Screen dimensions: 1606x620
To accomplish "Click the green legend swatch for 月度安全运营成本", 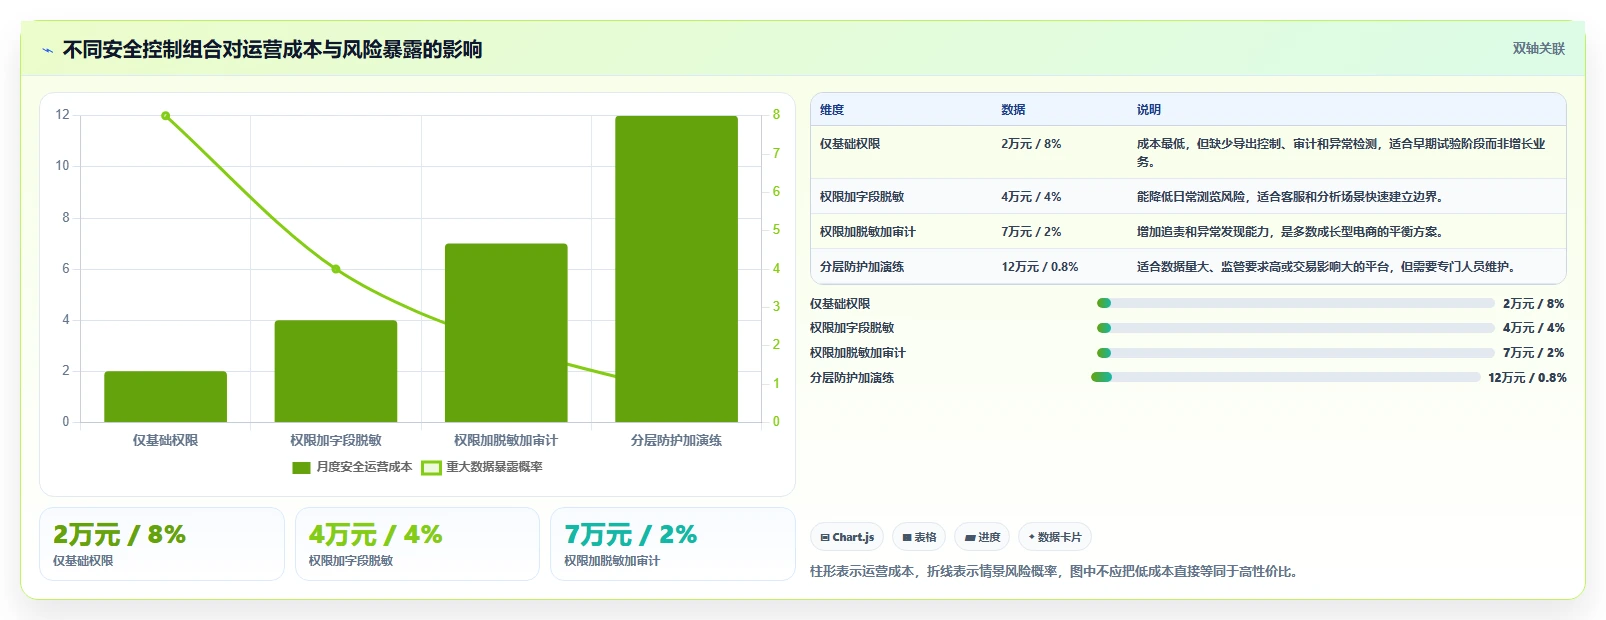I will pyautogui.click(x=301, y=468).
